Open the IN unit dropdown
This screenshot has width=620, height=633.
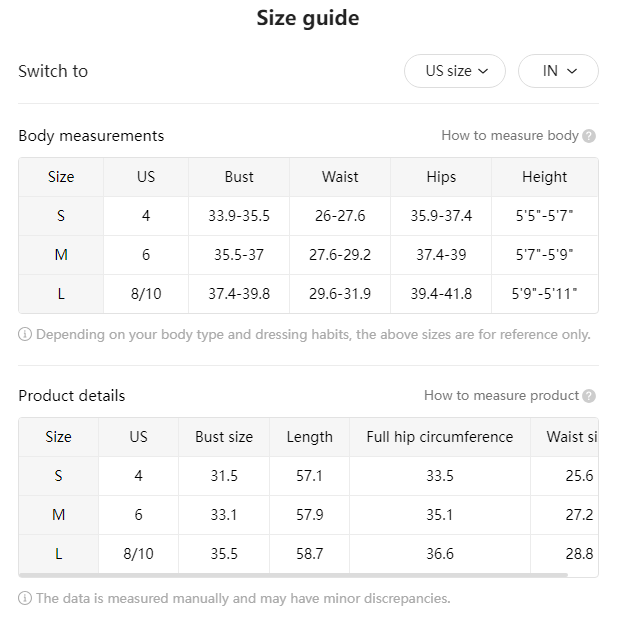(x=558, y=71)
